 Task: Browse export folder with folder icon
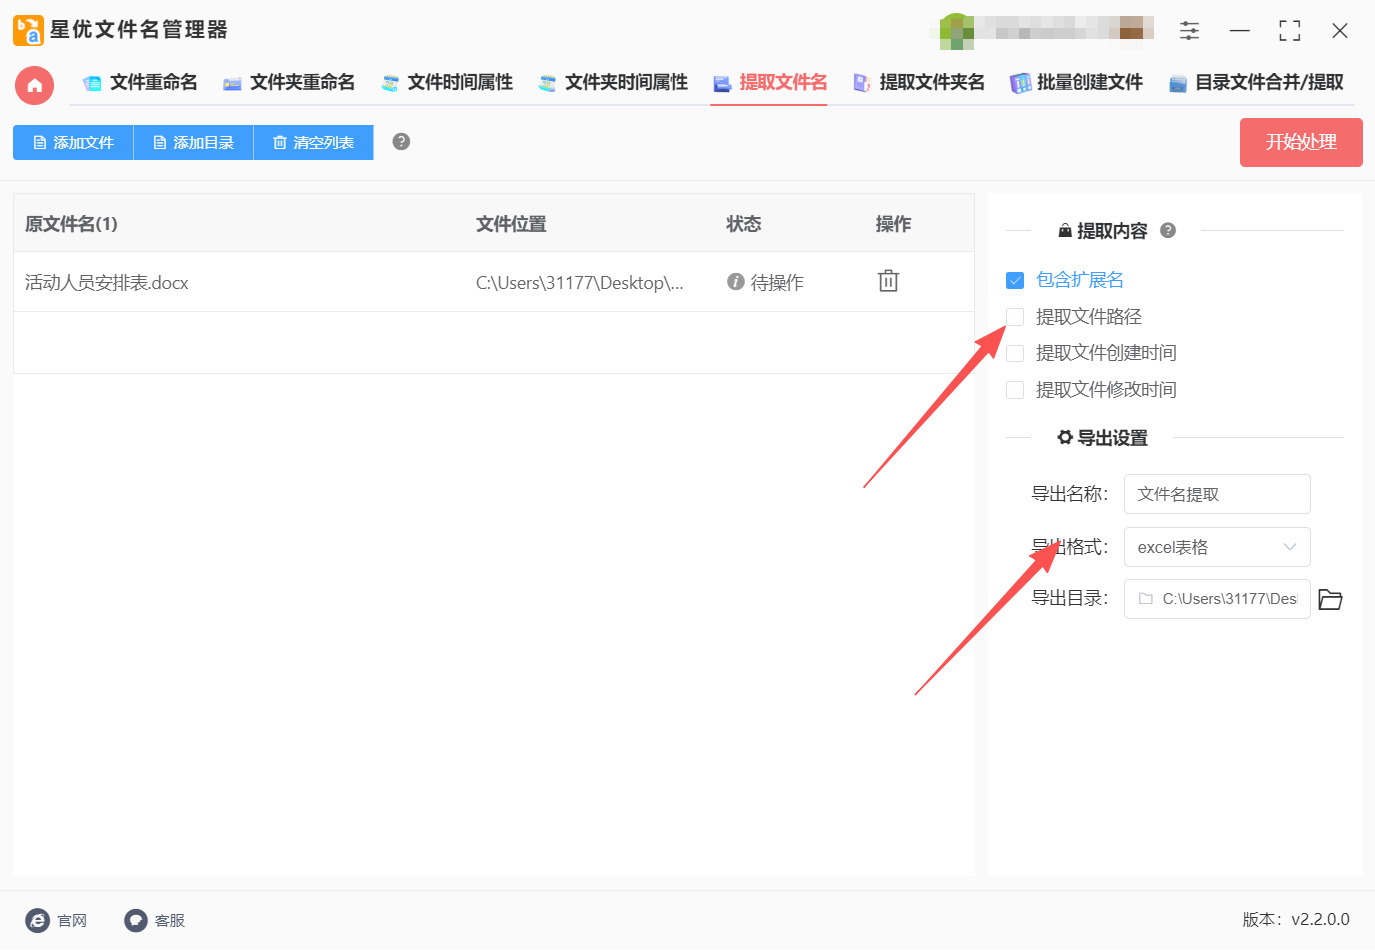pyautogui.click(x=1330, y=599)
